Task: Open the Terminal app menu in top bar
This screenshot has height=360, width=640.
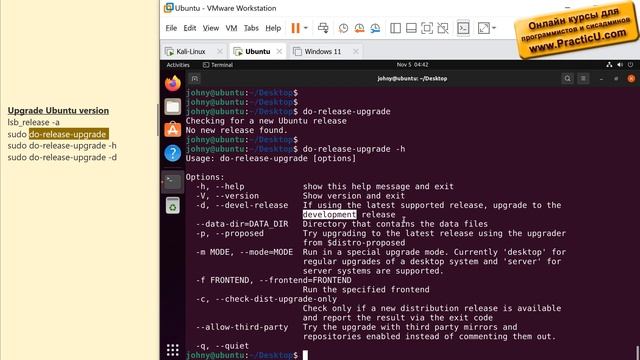Action: coord(218,65)
